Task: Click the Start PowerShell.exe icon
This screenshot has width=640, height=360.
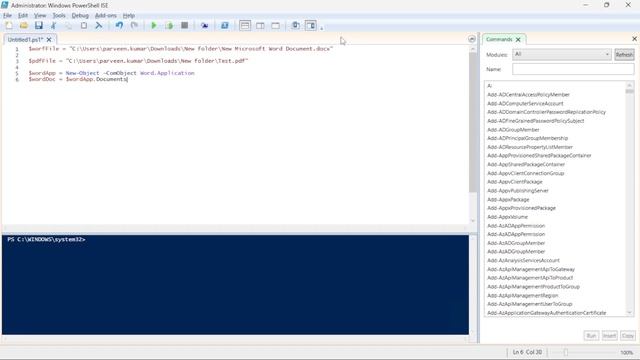Action: pyautogui.click(x=224, y=25)
